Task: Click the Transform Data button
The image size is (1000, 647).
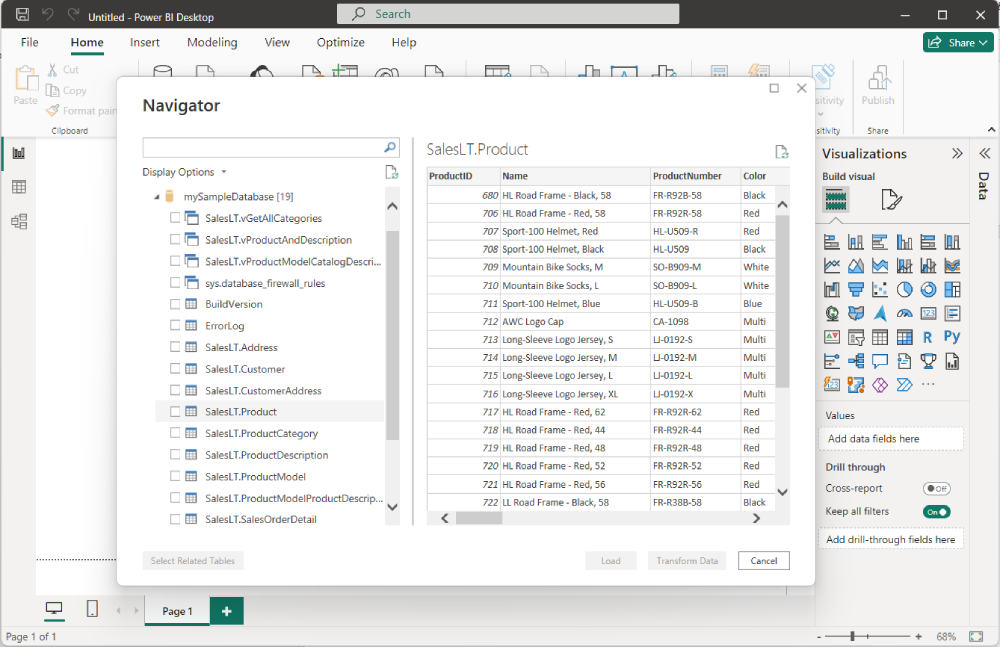Action: 687,561
